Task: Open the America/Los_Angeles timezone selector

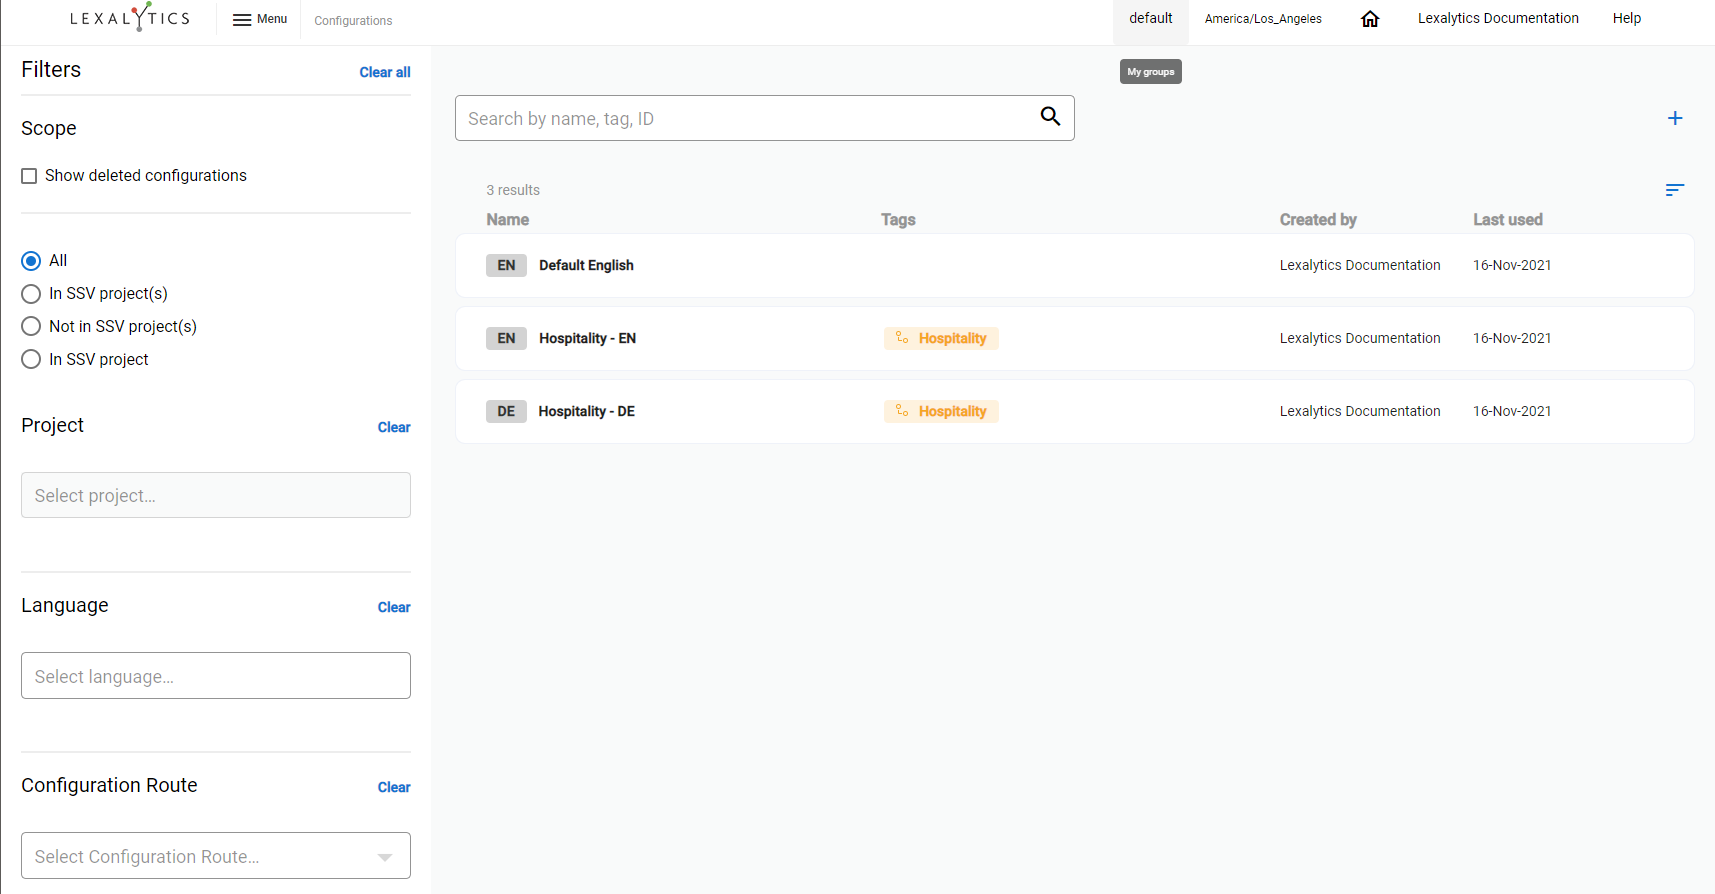Action: tap(1263, 19)
